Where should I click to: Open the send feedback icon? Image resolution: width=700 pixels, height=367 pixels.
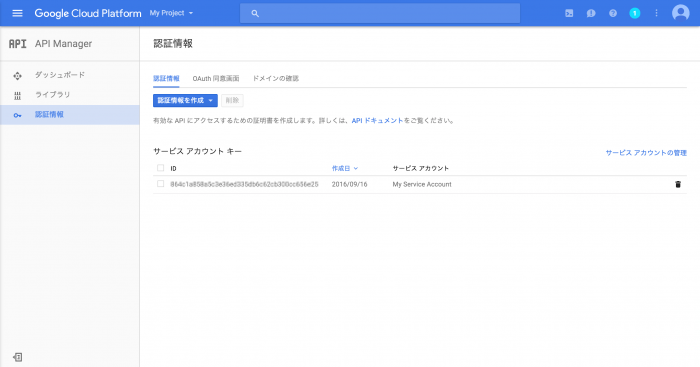tap(591, 13)
